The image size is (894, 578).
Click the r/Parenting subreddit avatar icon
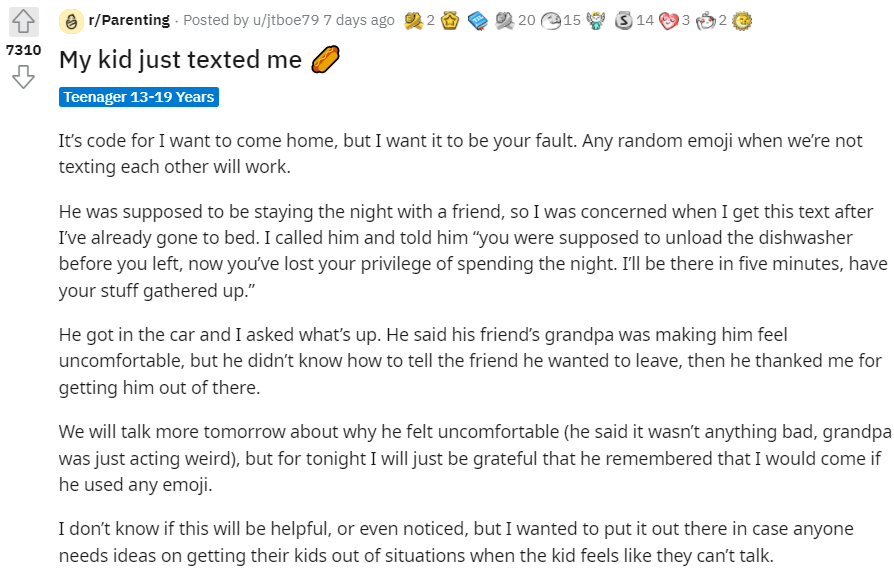[x=71, y=22]
